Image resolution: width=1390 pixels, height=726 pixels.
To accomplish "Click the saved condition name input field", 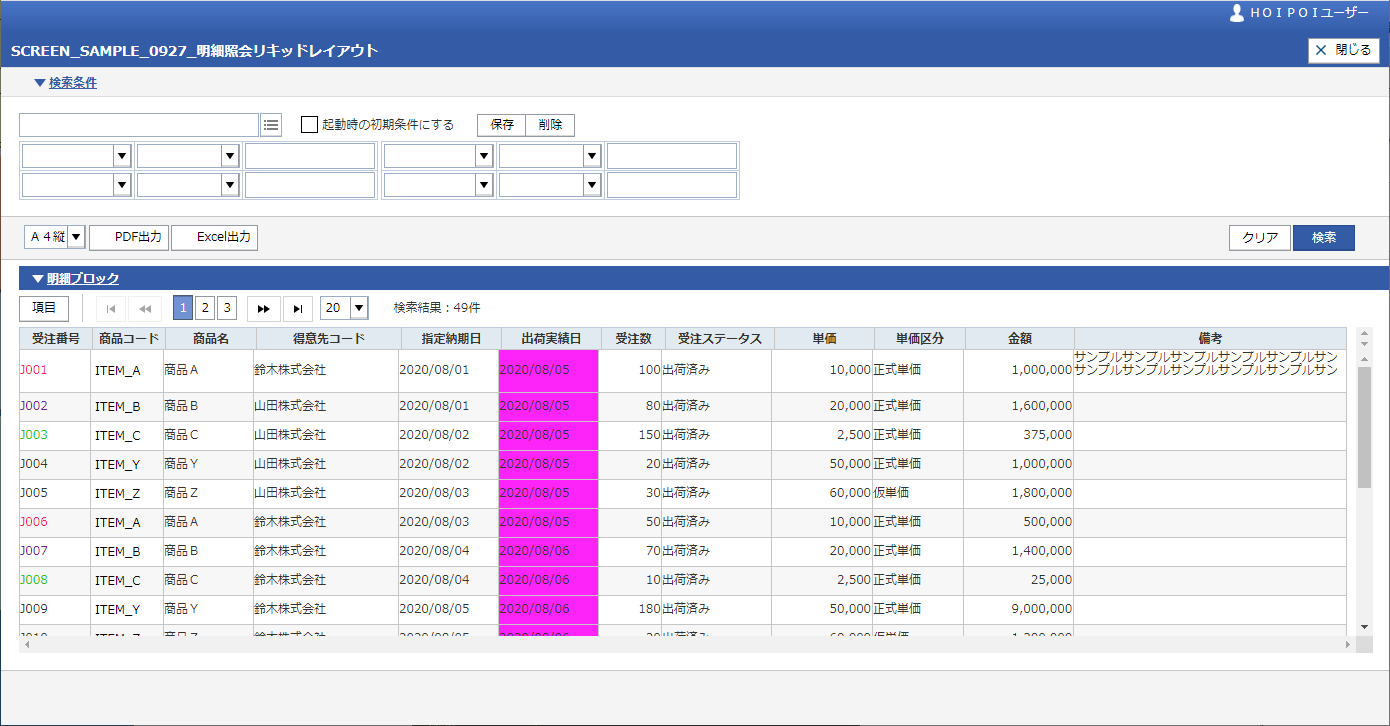I will 139,125.
